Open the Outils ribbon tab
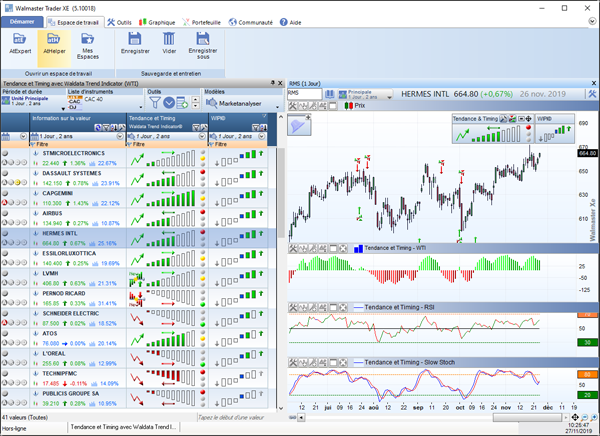600x436 pixels. (x=119, y=22)
